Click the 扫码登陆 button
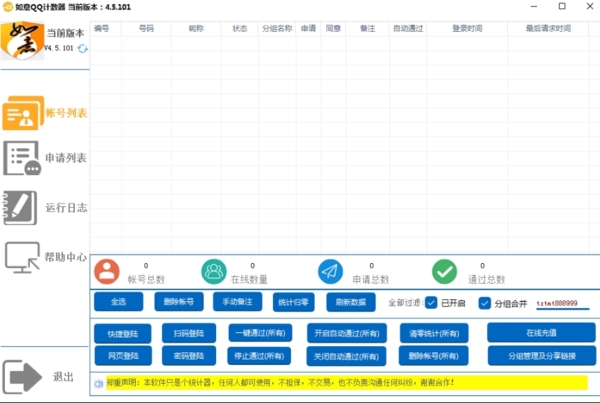 tap(189, 333)
